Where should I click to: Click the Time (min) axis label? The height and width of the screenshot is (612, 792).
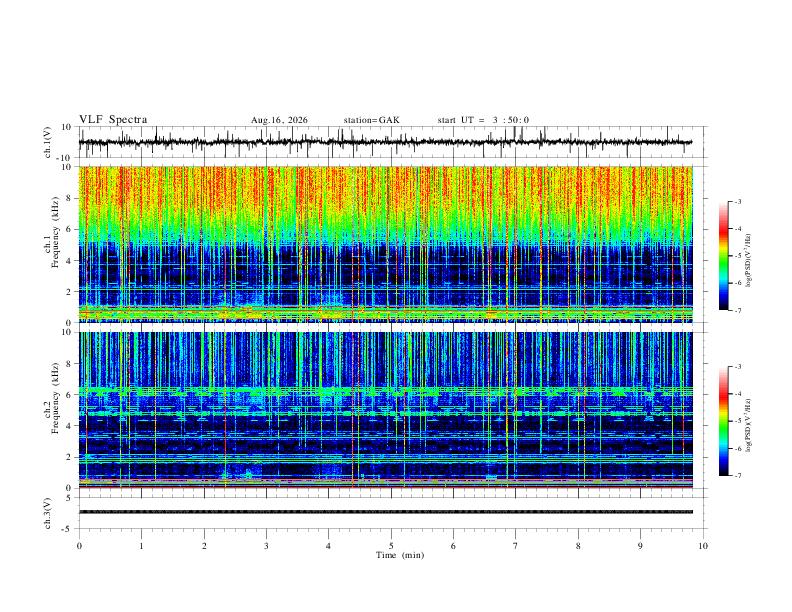tap(400, 555)
